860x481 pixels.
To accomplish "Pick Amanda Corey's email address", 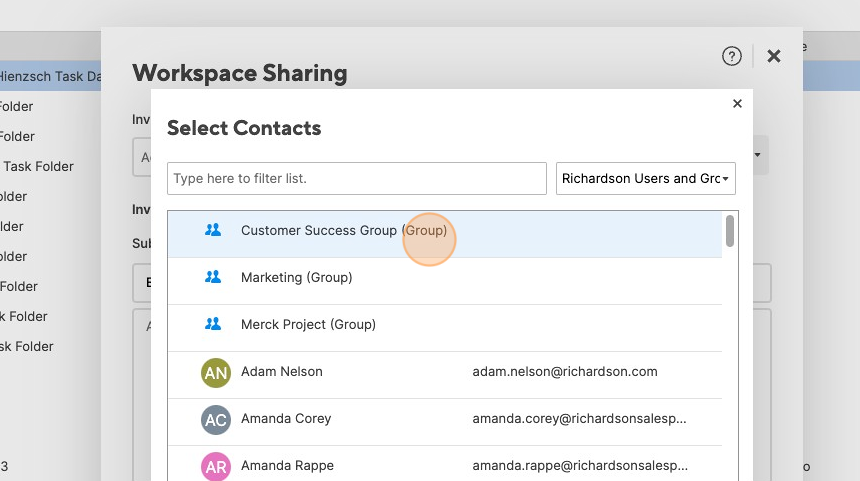I will pyautogui.click(x=580, y=419).
